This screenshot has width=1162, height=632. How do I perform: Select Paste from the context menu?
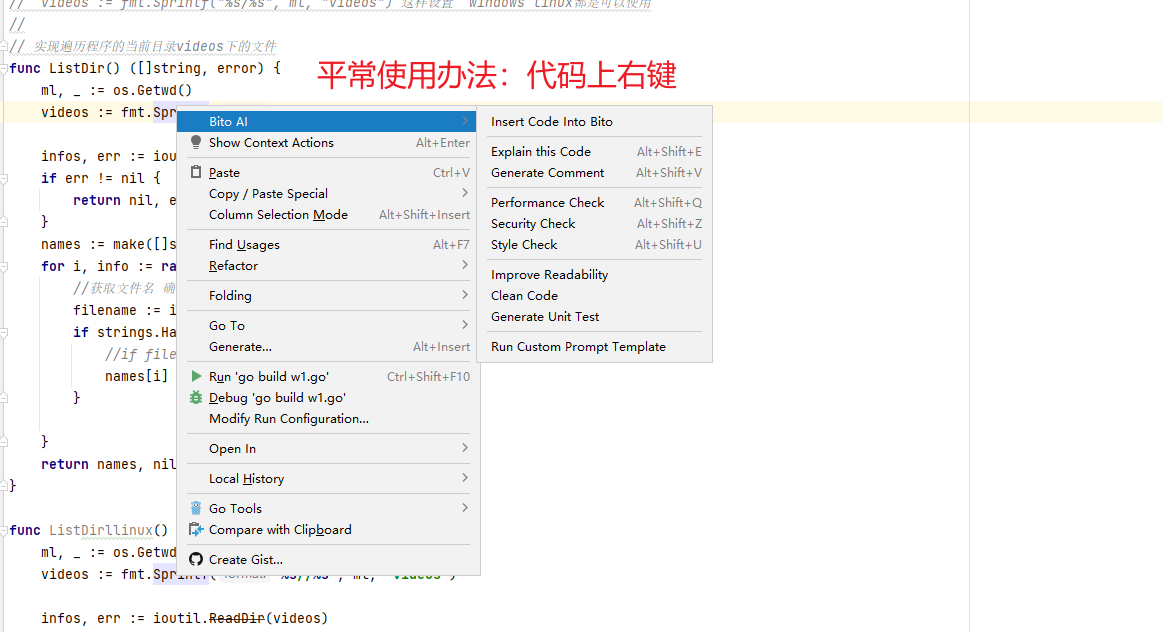coord(327,172)
